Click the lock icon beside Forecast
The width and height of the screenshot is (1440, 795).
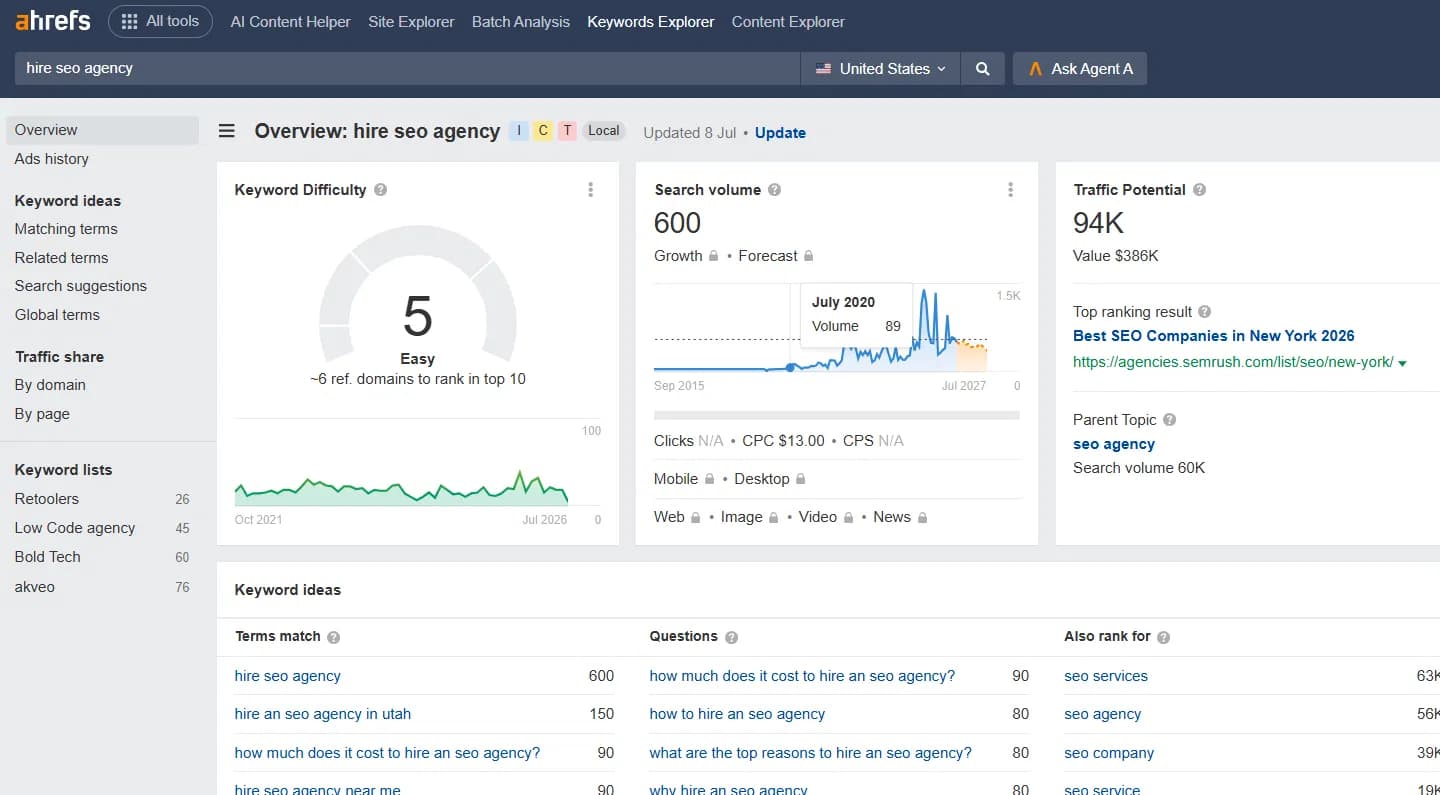(x=808, y=256)
